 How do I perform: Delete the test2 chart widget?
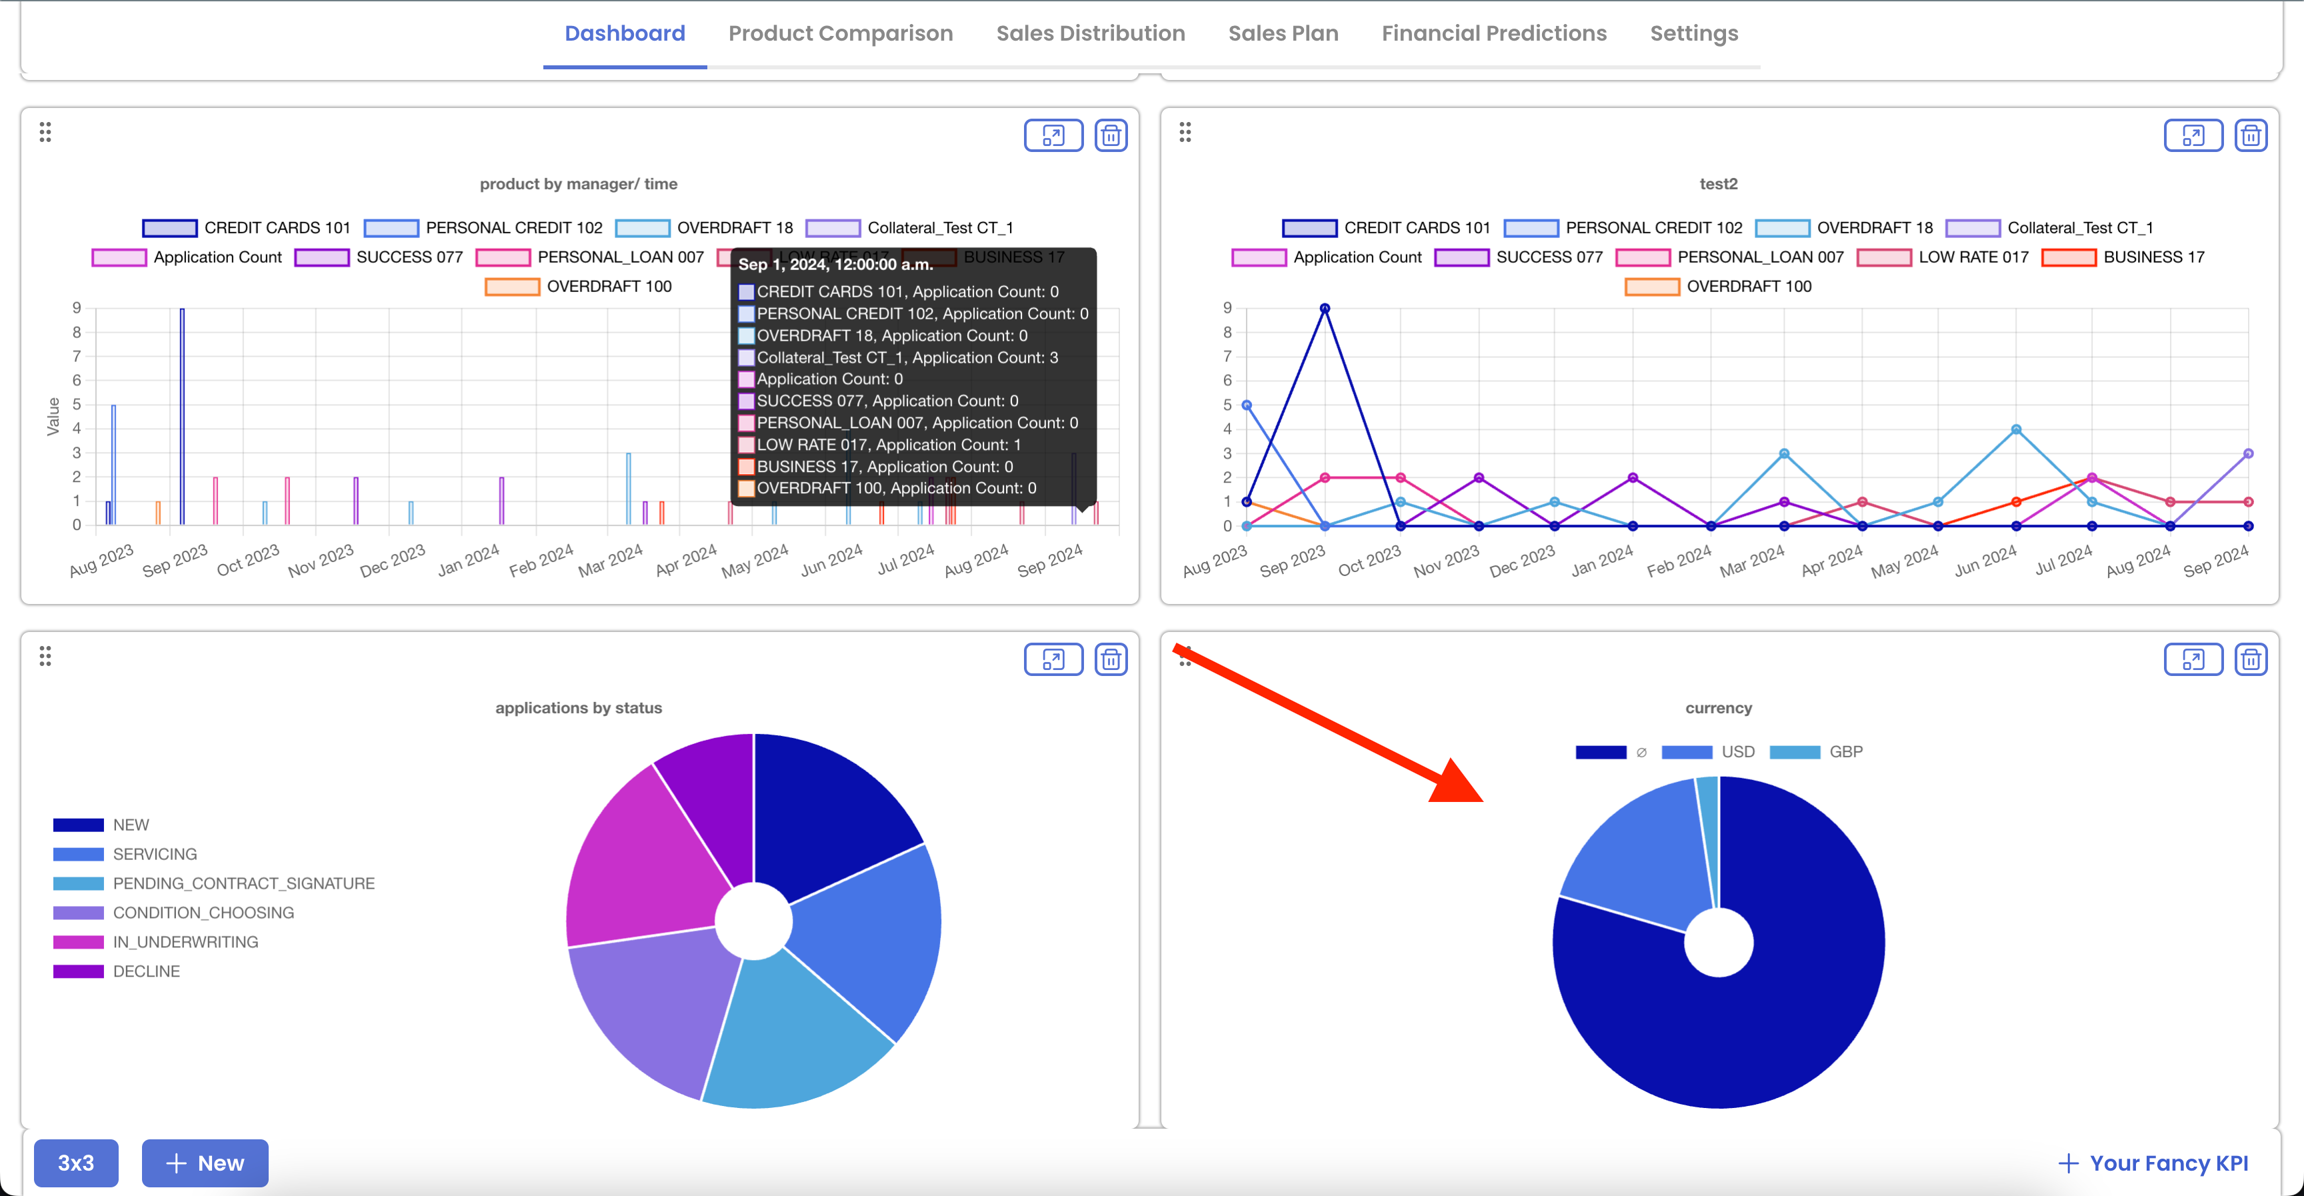pyautogui.click(x=2250, y=135)
